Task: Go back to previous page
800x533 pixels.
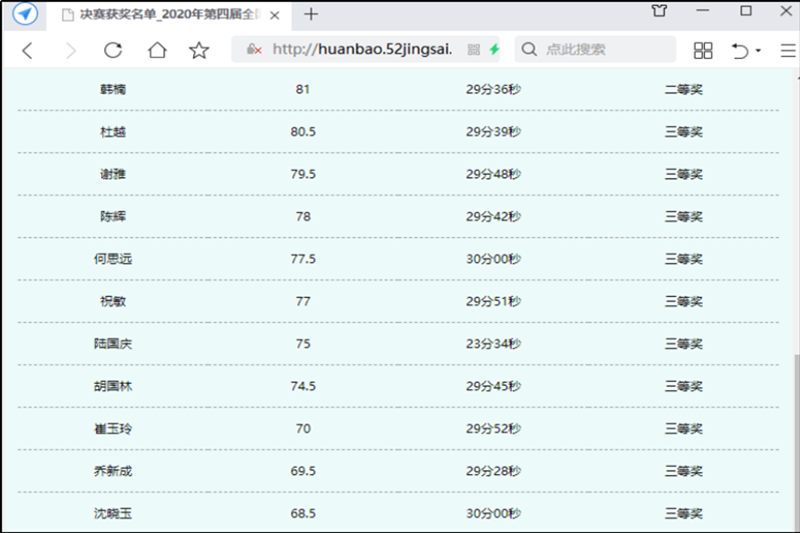Action: coord(27,50)
